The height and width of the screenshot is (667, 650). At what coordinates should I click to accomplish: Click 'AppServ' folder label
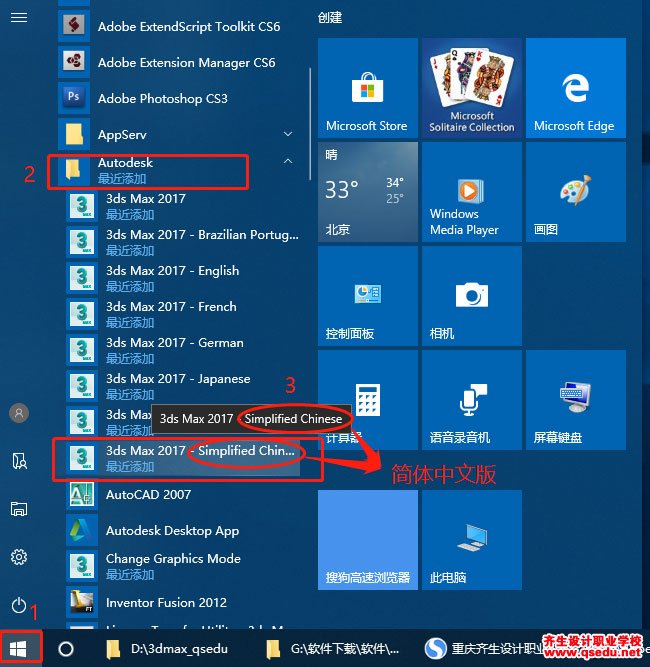pos(122,135)
